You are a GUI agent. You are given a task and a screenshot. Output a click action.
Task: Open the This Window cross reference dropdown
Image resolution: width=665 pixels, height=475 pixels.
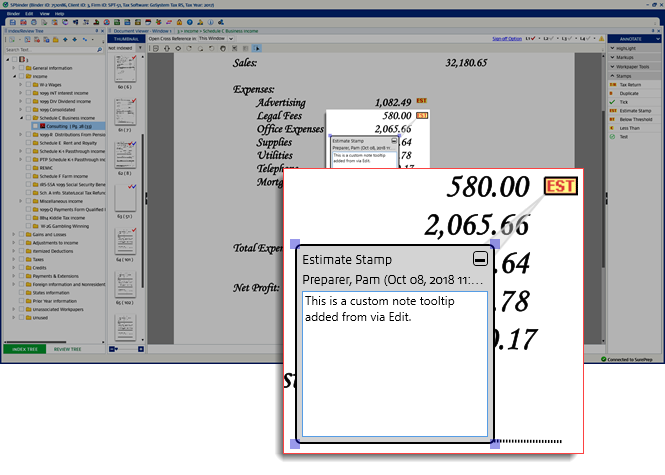pyautogui.click(x=231, y=39)
